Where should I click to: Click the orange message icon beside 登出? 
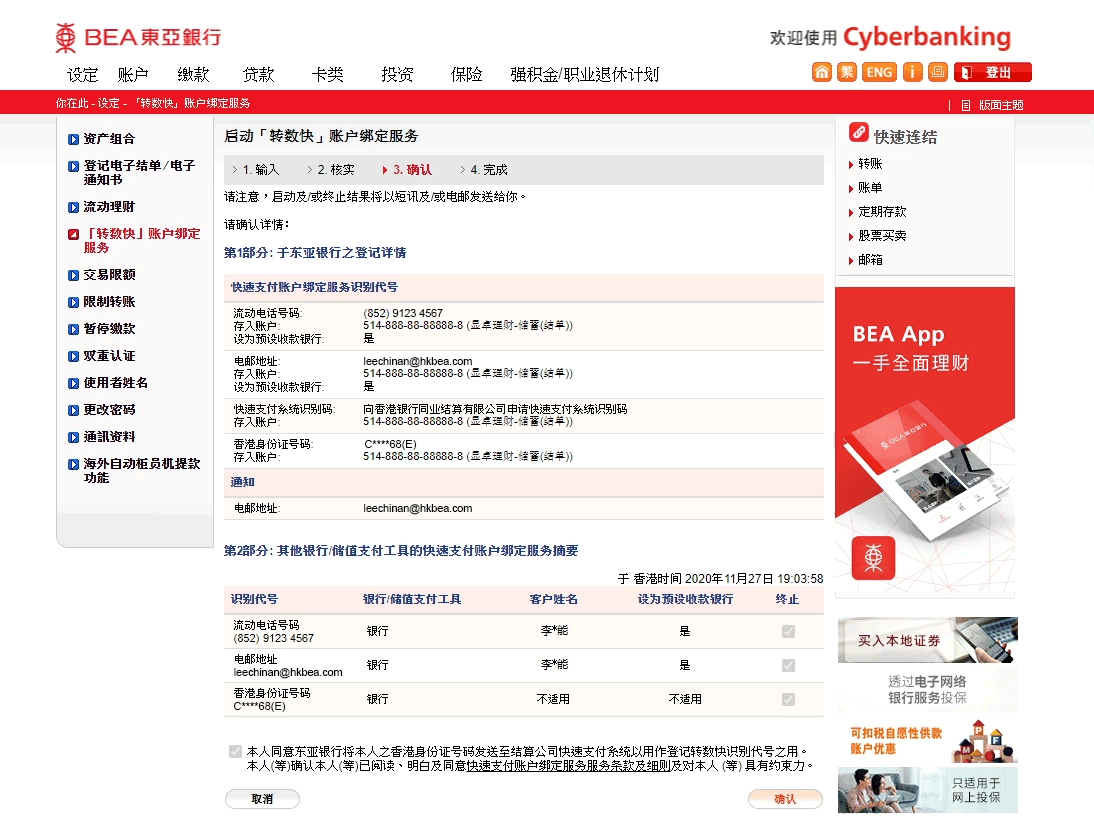[938, 72]
